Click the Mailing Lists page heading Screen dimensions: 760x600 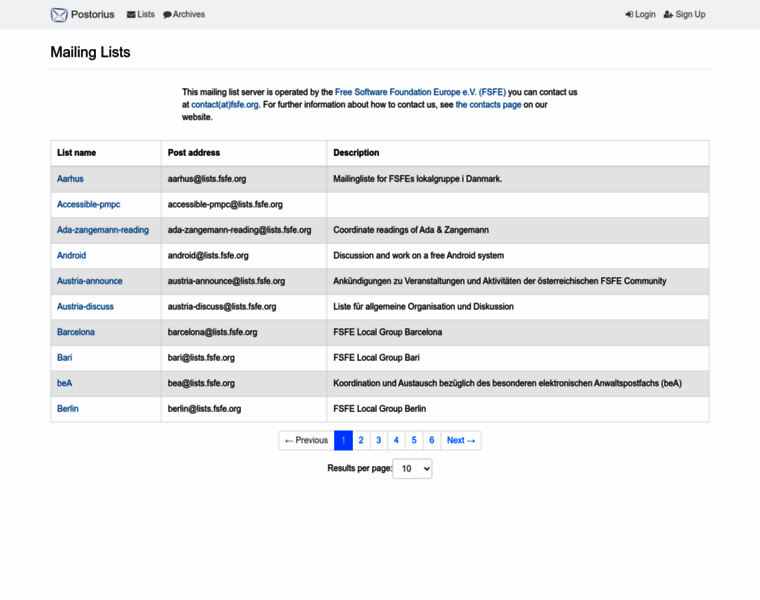[90, 52]
